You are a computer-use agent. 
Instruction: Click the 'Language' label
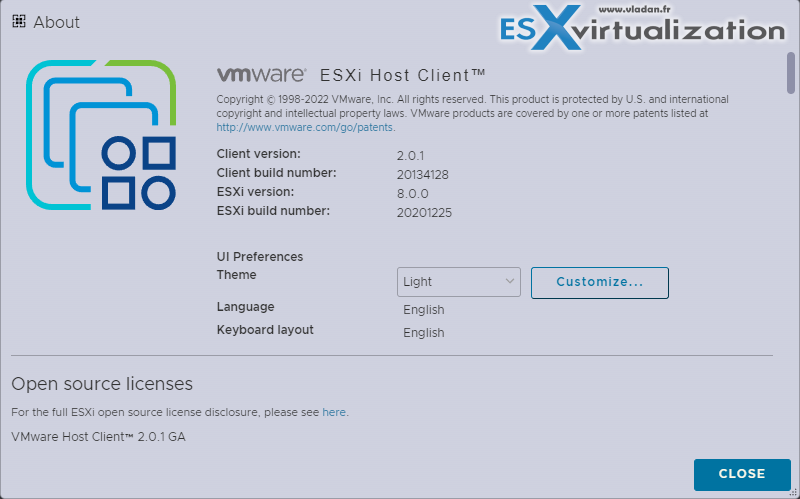pyautogui.click(x=245, y=307)
